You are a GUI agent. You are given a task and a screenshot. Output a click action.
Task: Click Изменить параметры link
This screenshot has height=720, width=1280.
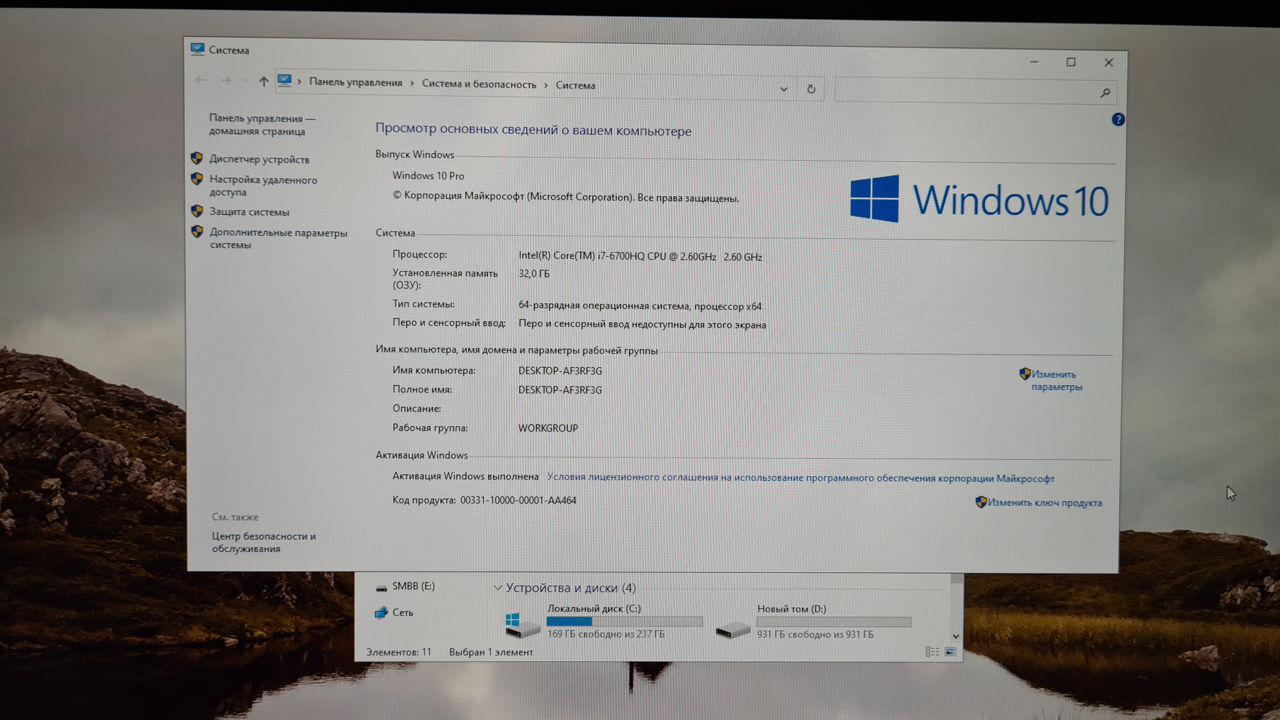[1056, 380]
